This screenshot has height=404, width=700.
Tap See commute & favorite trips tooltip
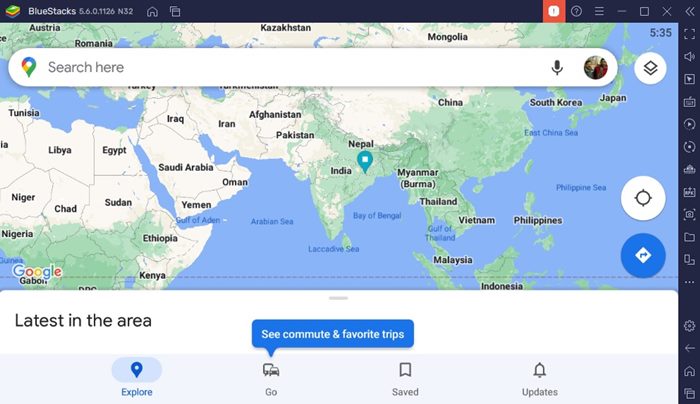click(333, 334)
